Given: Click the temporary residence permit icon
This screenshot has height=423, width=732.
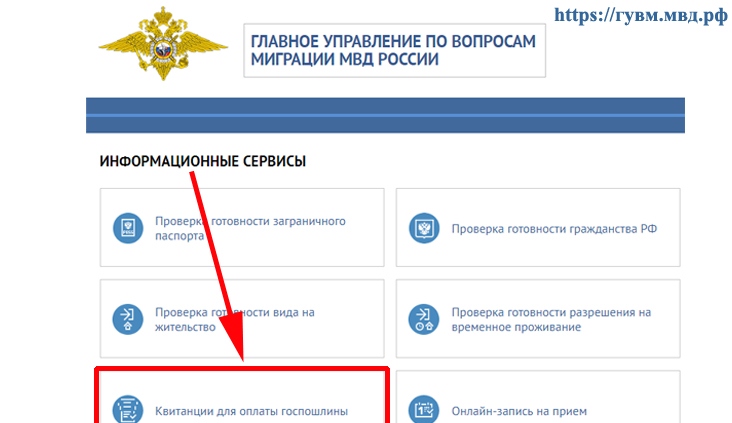Looking at the screenshot, I should [424, 319].
